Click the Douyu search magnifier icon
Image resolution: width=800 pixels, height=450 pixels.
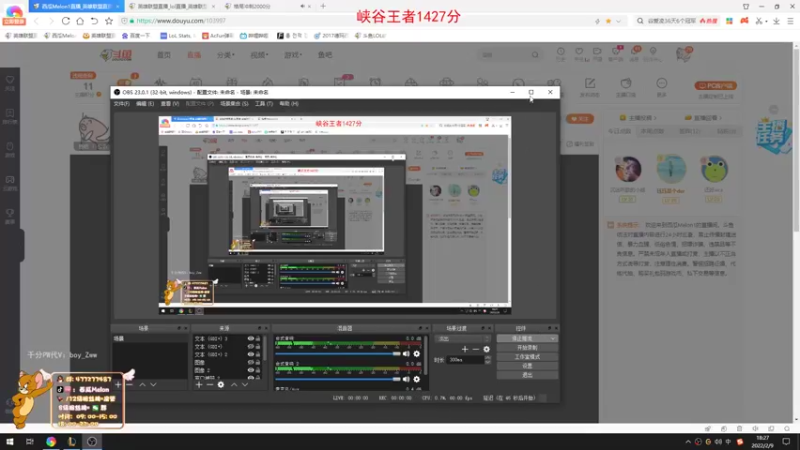coord(535,55)
